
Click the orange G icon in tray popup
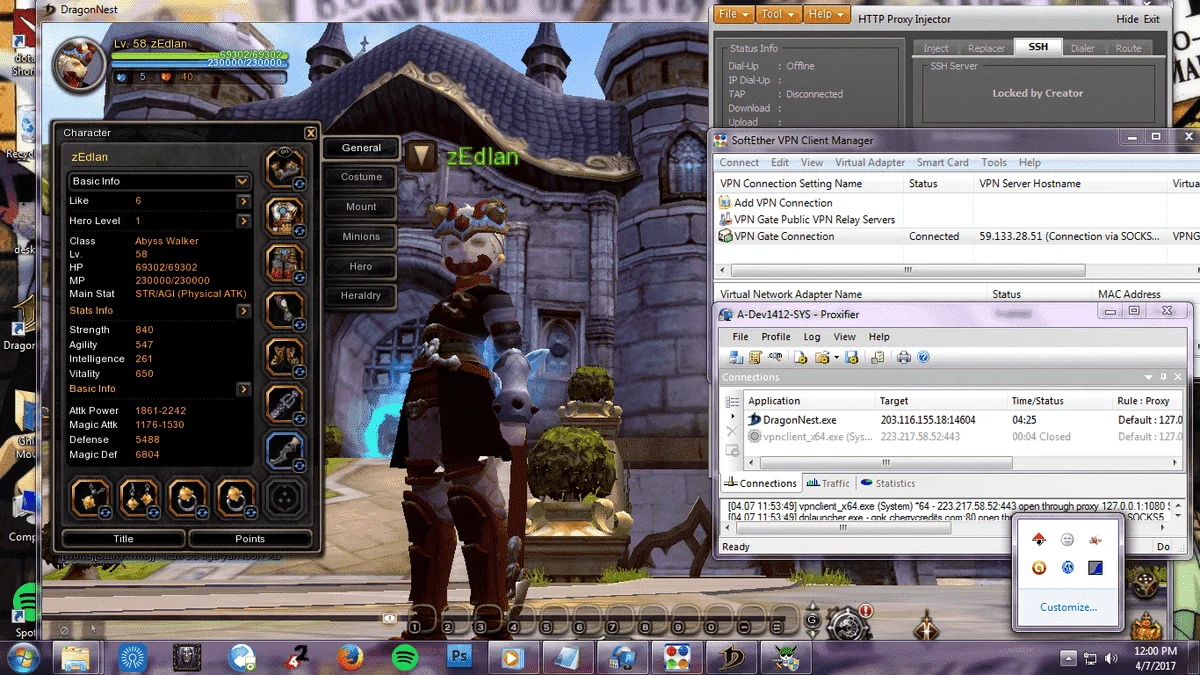[x=1039, y=568]
